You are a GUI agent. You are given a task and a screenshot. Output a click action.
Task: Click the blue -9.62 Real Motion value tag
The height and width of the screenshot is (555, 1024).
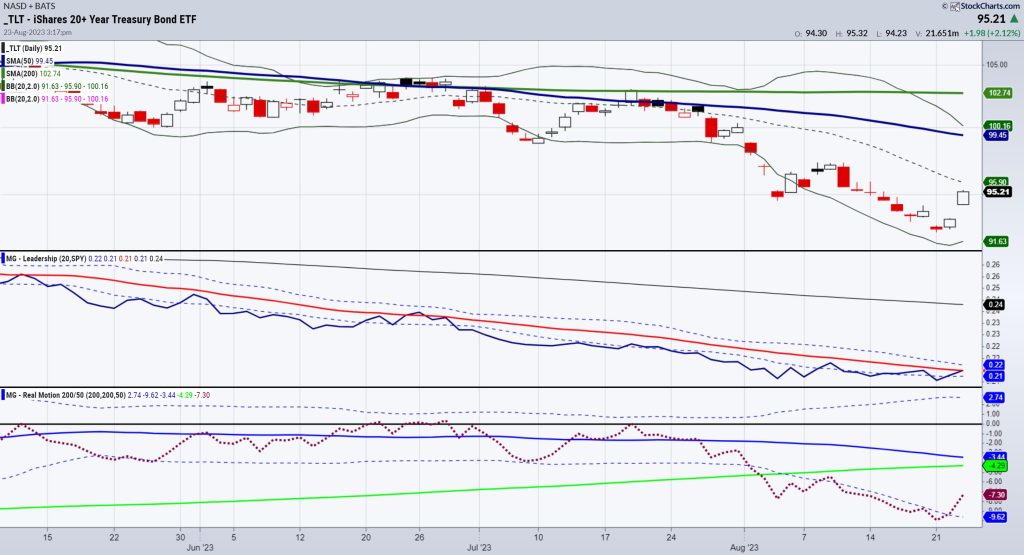pyautogui.click(x=995, y=516)
